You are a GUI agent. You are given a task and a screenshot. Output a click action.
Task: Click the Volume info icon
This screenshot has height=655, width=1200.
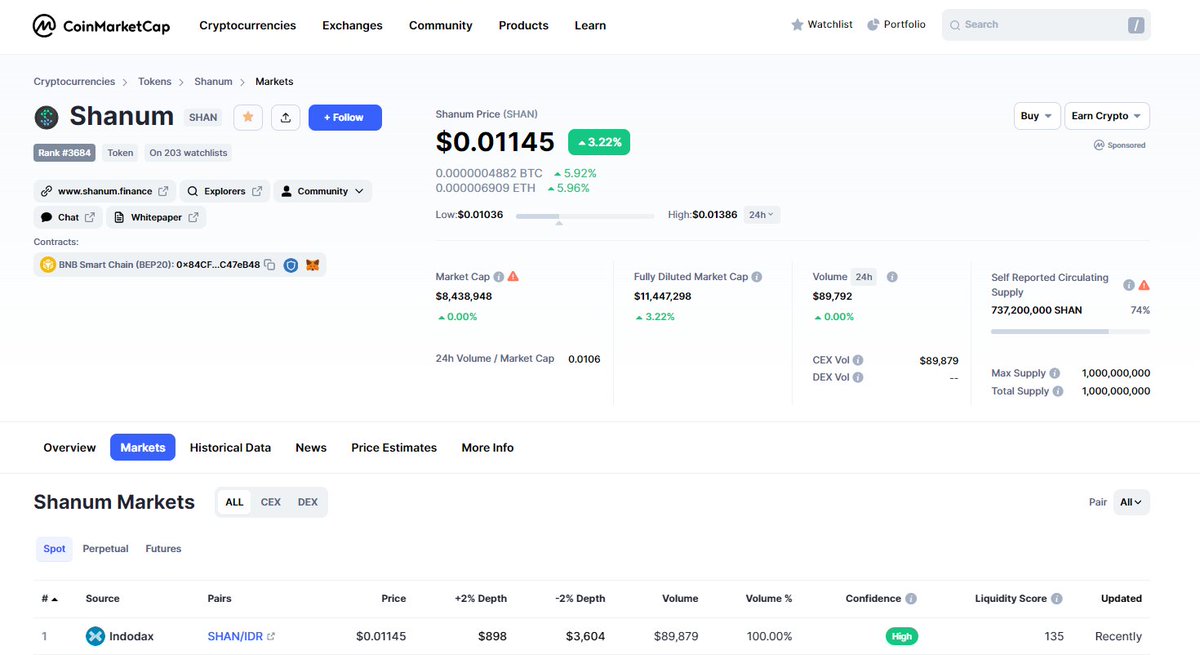tap(892, 277)
